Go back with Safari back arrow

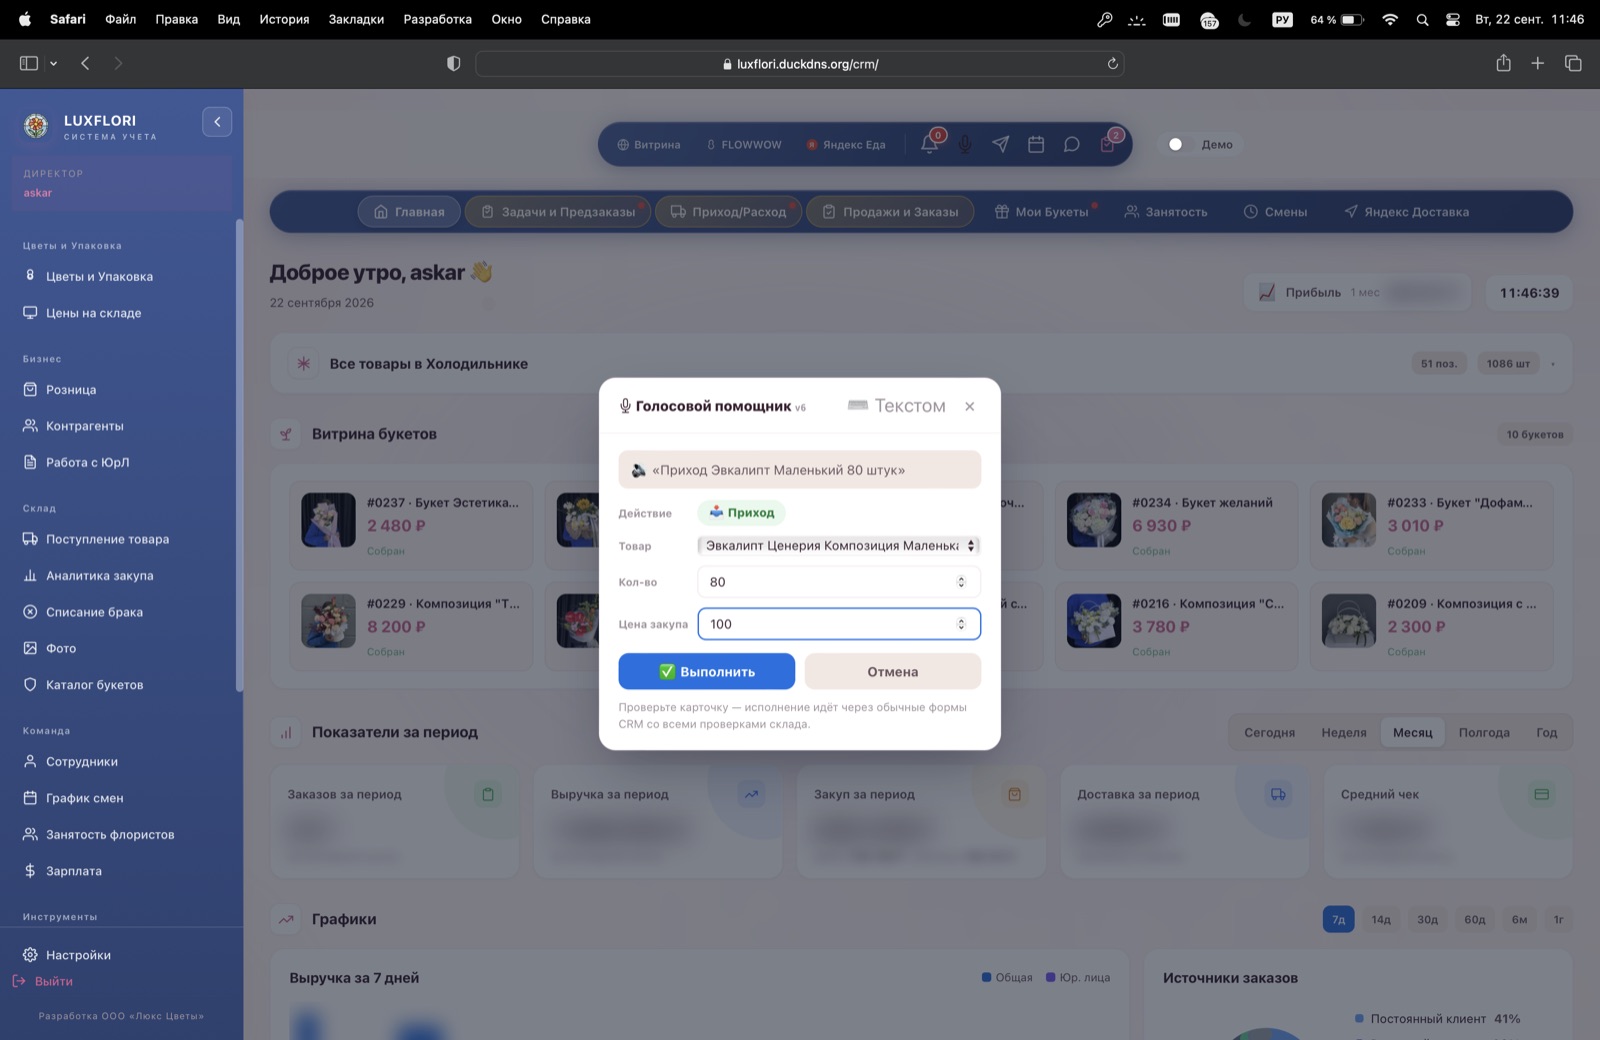tap(85, 63)
